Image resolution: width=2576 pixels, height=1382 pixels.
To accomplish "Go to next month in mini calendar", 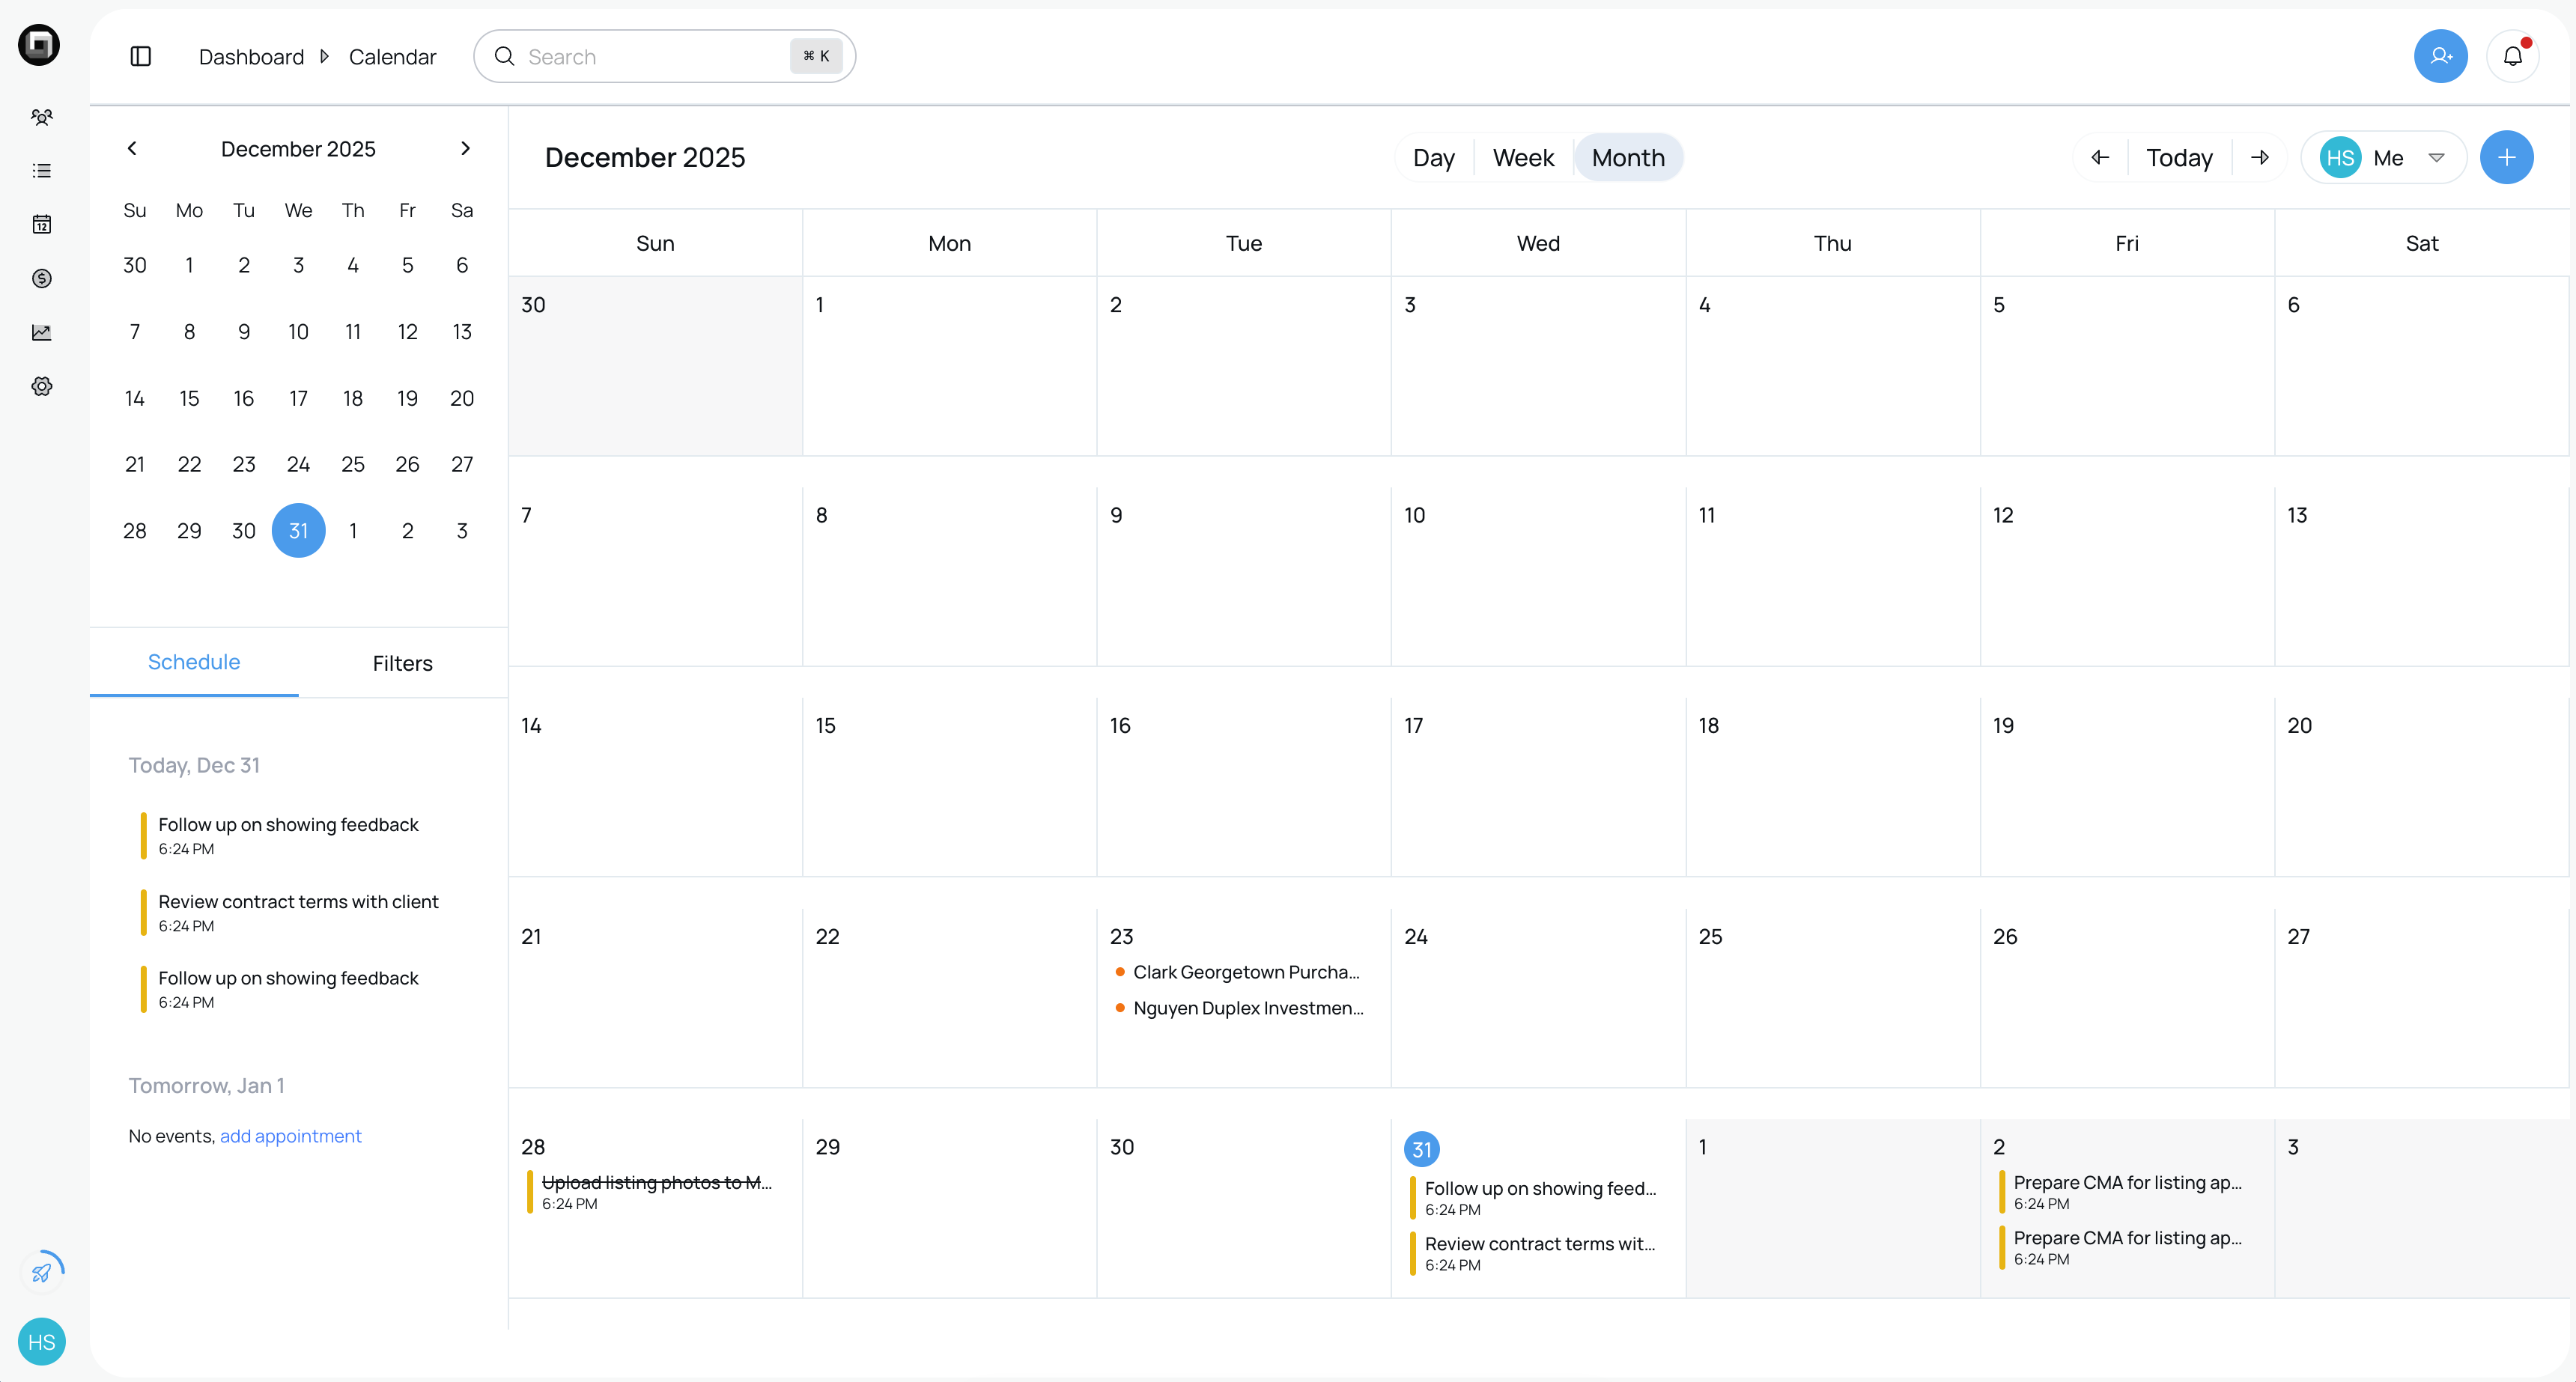I will 465,149.
